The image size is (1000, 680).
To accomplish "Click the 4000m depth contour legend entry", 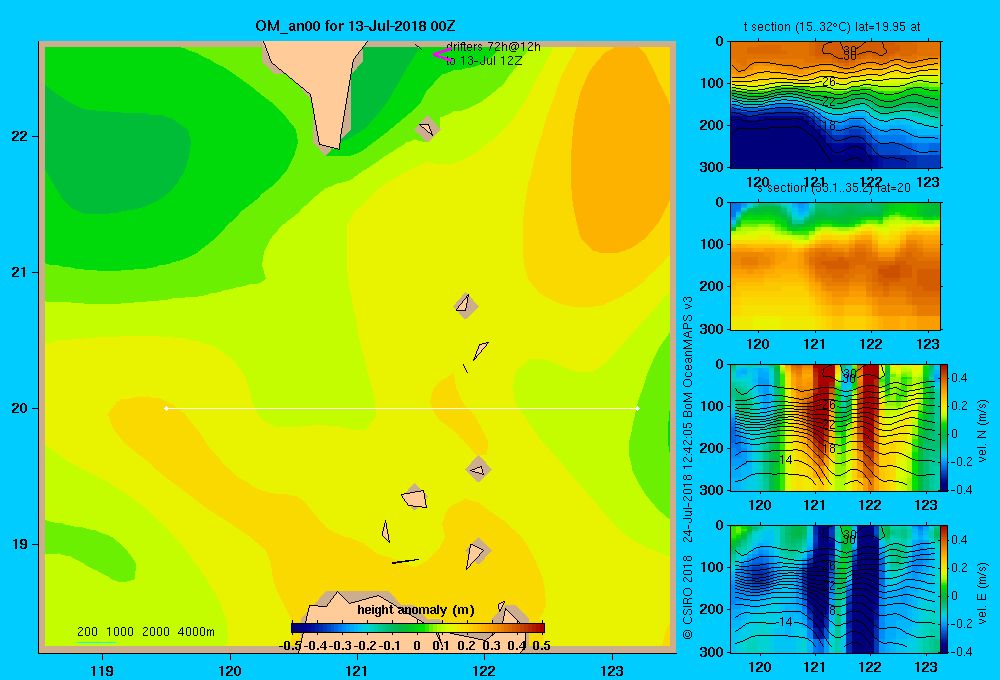I will coord(196,632).
